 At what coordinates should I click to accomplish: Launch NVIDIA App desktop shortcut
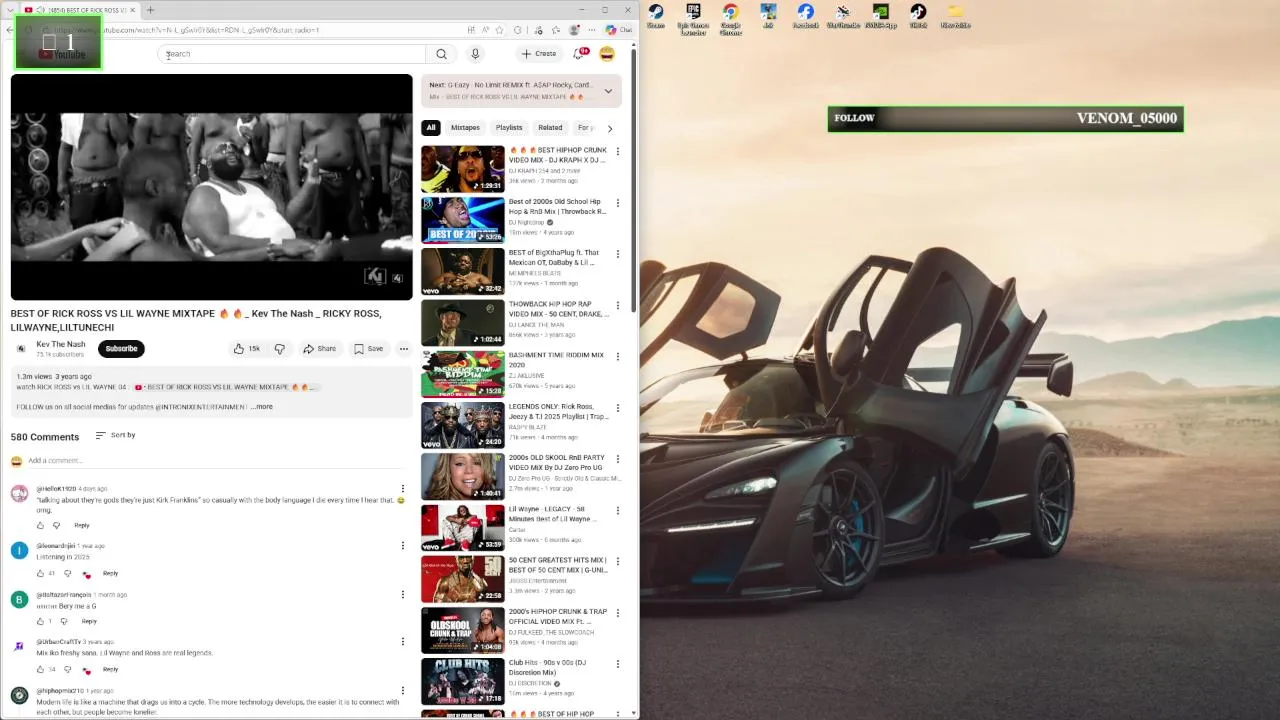(881, 16)
